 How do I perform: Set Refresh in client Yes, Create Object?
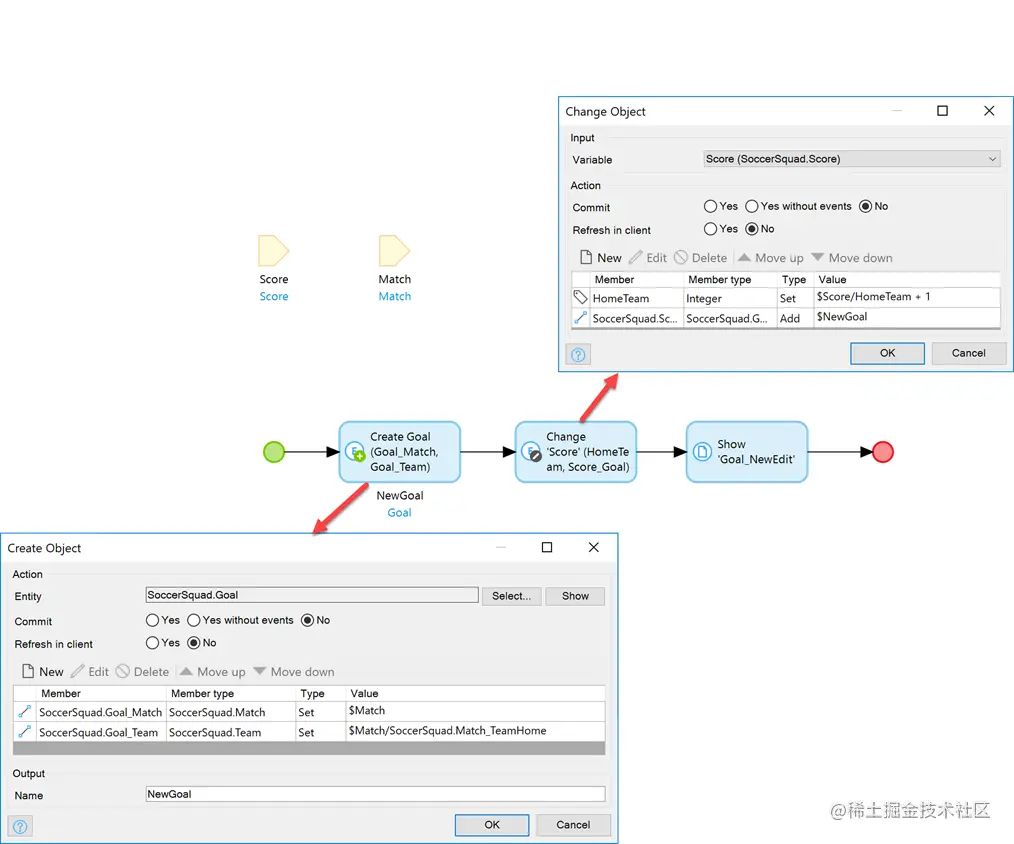(152, 643)
